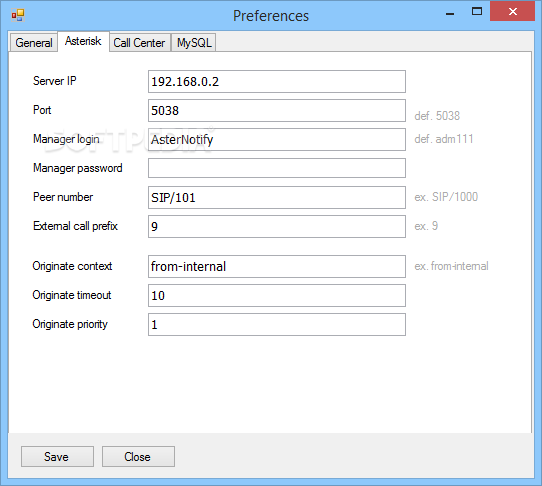
Task: Click the 'Peer number' label
Action: tap(63, 197)
